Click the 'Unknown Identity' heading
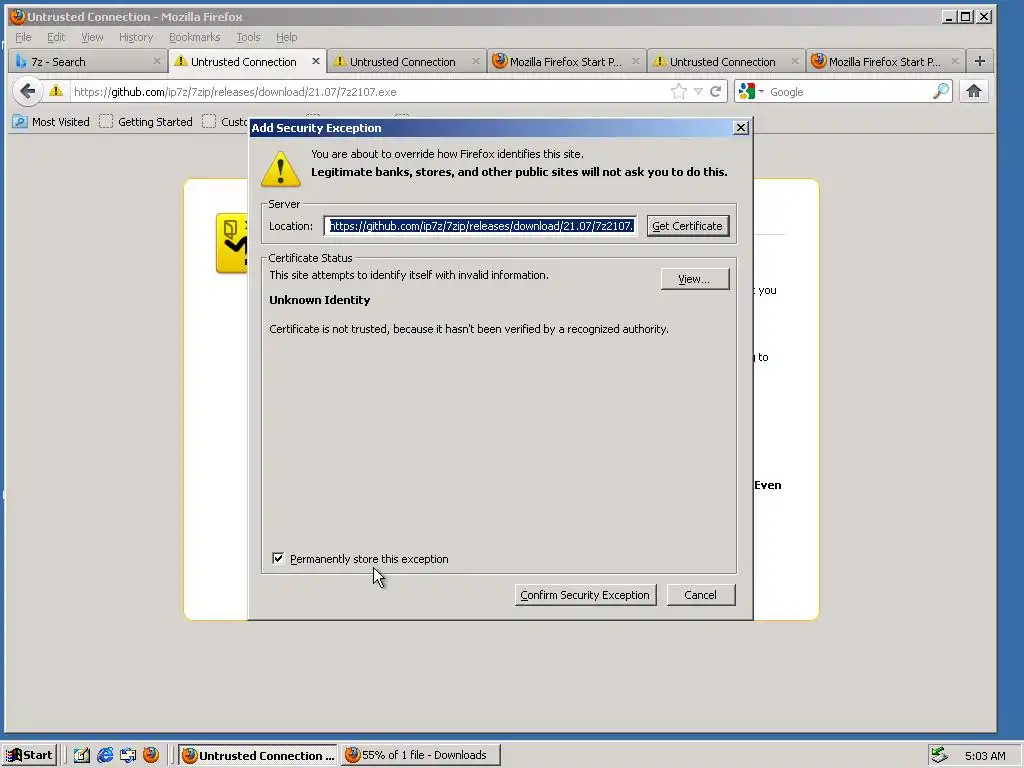Screen dimensions: 1024x768 coord(319,300)
